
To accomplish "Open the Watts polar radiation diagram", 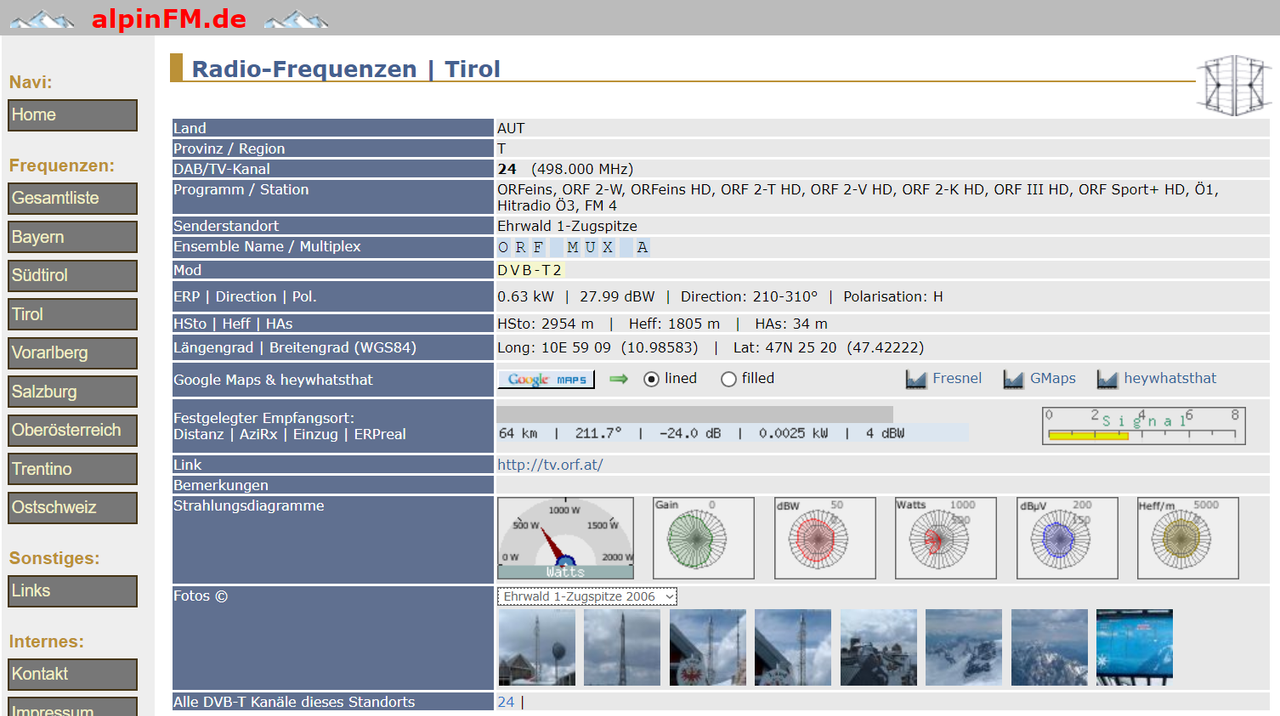I will point(946,538).
